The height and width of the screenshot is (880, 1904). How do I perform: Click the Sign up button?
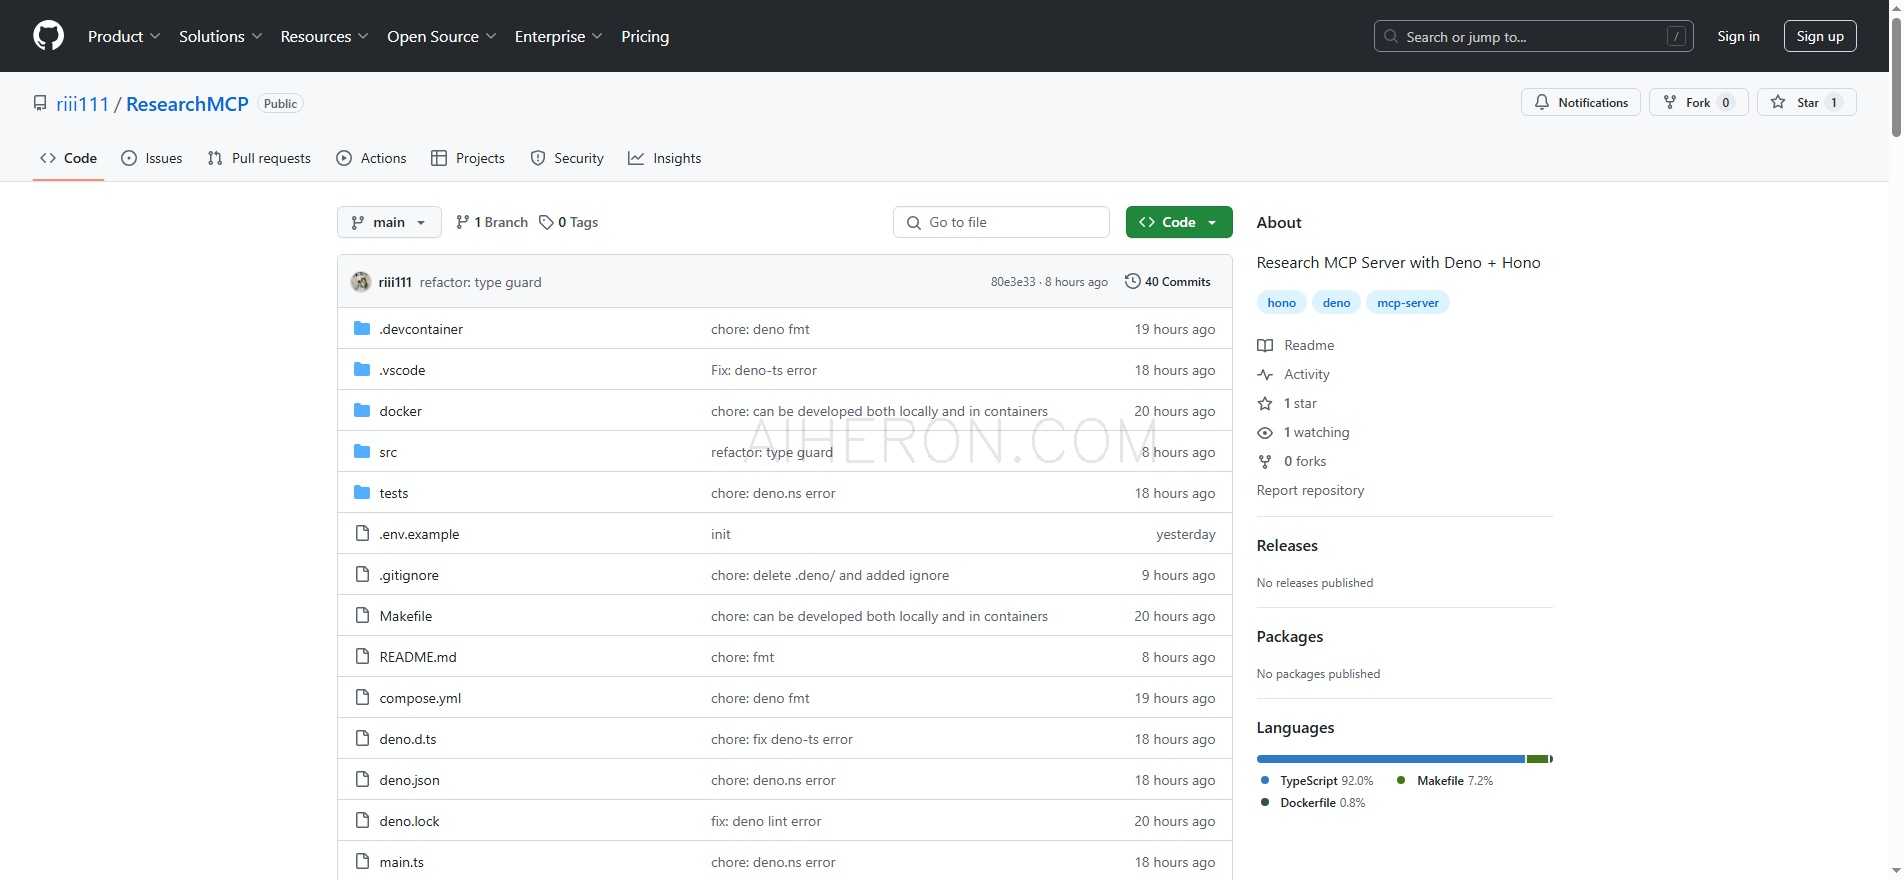coord(1820,36)
